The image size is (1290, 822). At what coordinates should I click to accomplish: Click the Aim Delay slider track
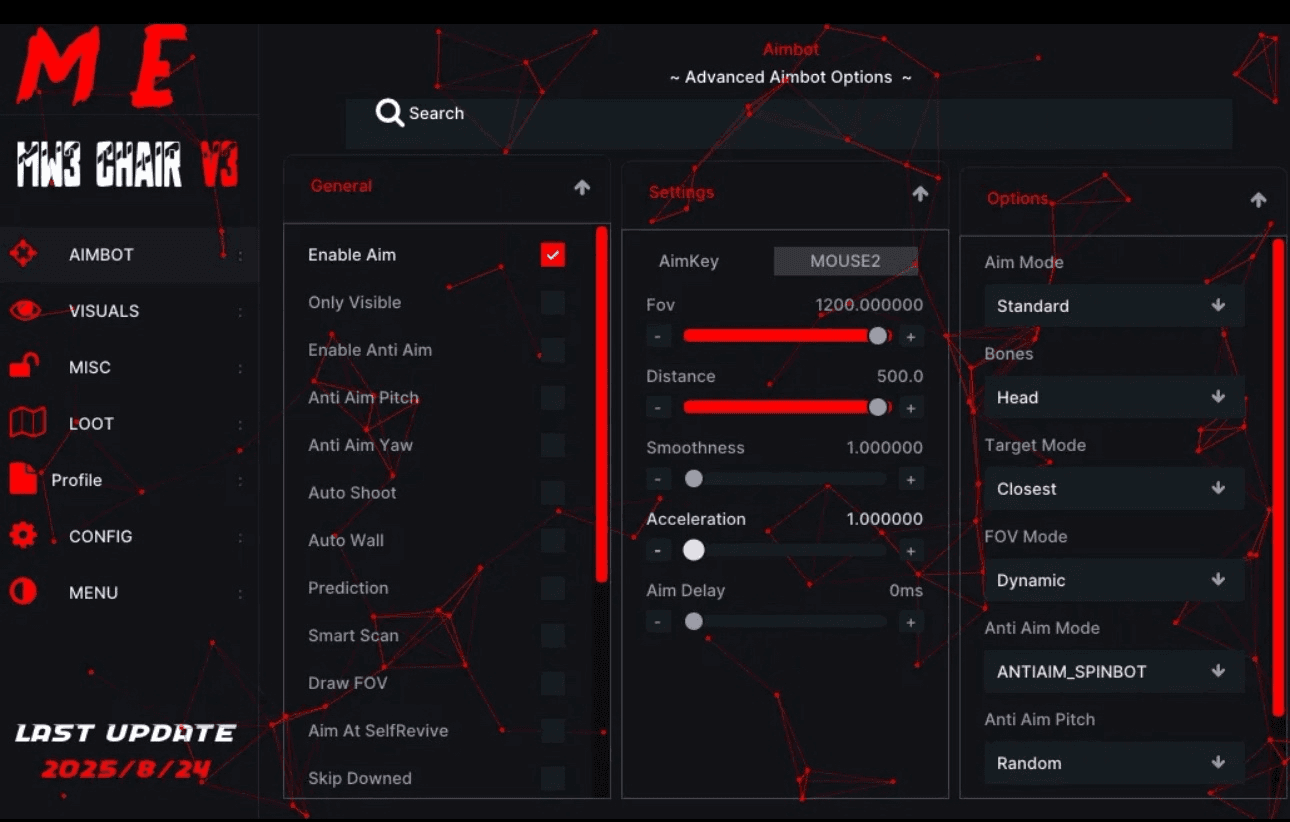click(786, 622)
